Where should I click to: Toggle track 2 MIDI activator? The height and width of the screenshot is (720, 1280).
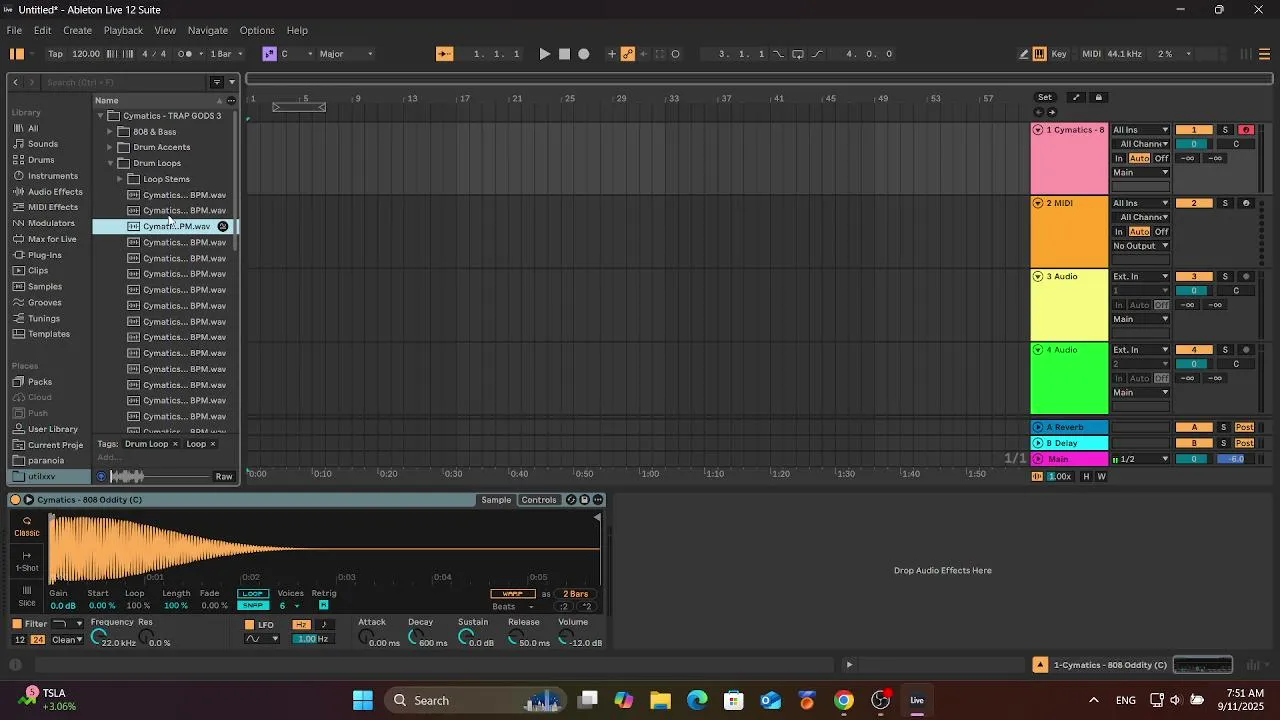pyautogui.click(x=1193, y=203)
